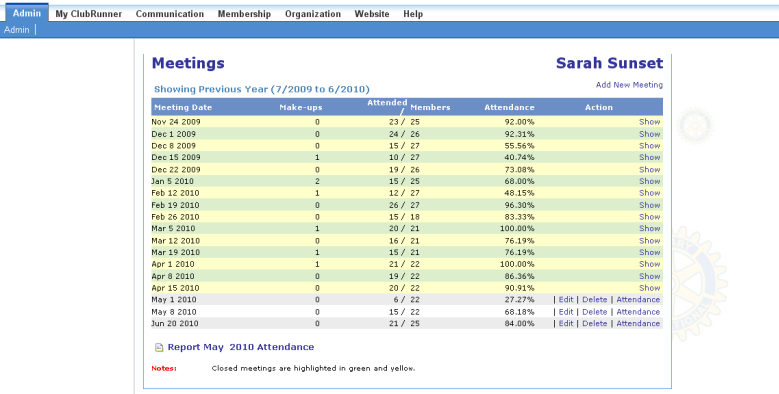This screenshot has height=394, width=779.
Task: Delete the May 8 2010 meeting
Action: 595,312
